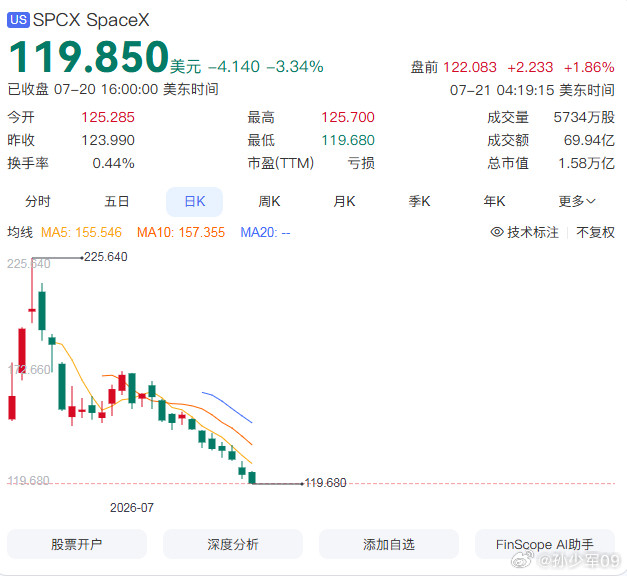
Task: Click the last green candlestick on chart
Action: tap(252, 478)
